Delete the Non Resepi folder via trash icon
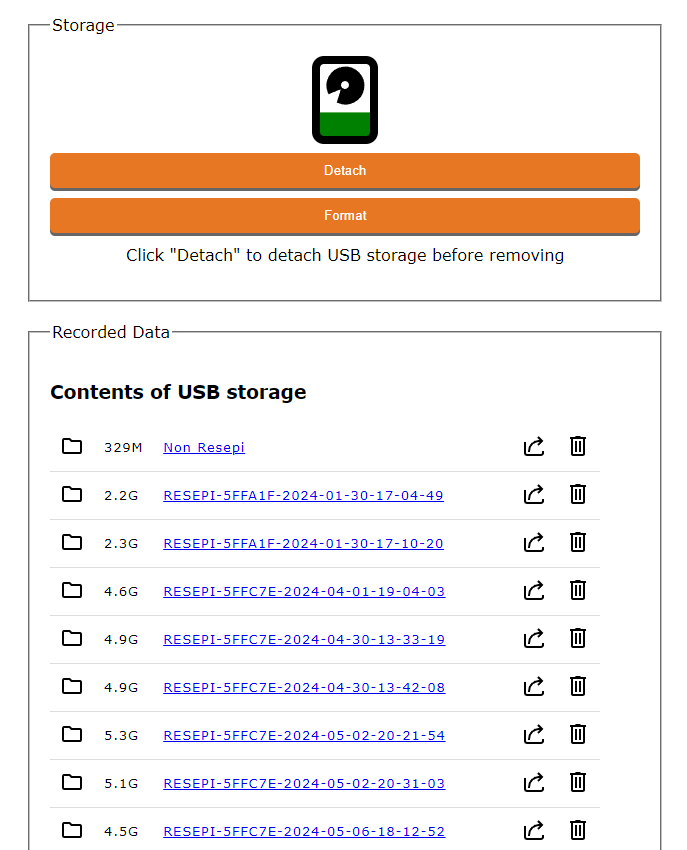This screenshot has height=850, width=687. [577, 446]
